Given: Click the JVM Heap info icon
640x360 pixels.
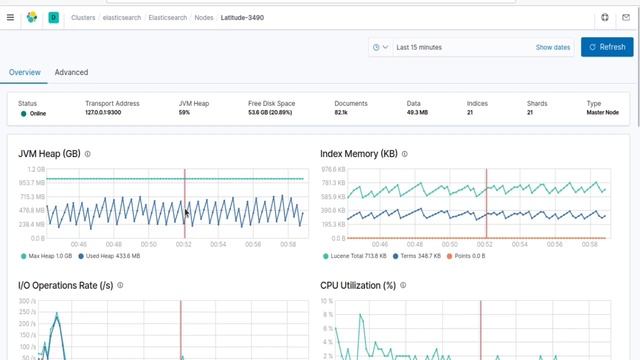Looking at the screenshot, I should tap(87, 154).
